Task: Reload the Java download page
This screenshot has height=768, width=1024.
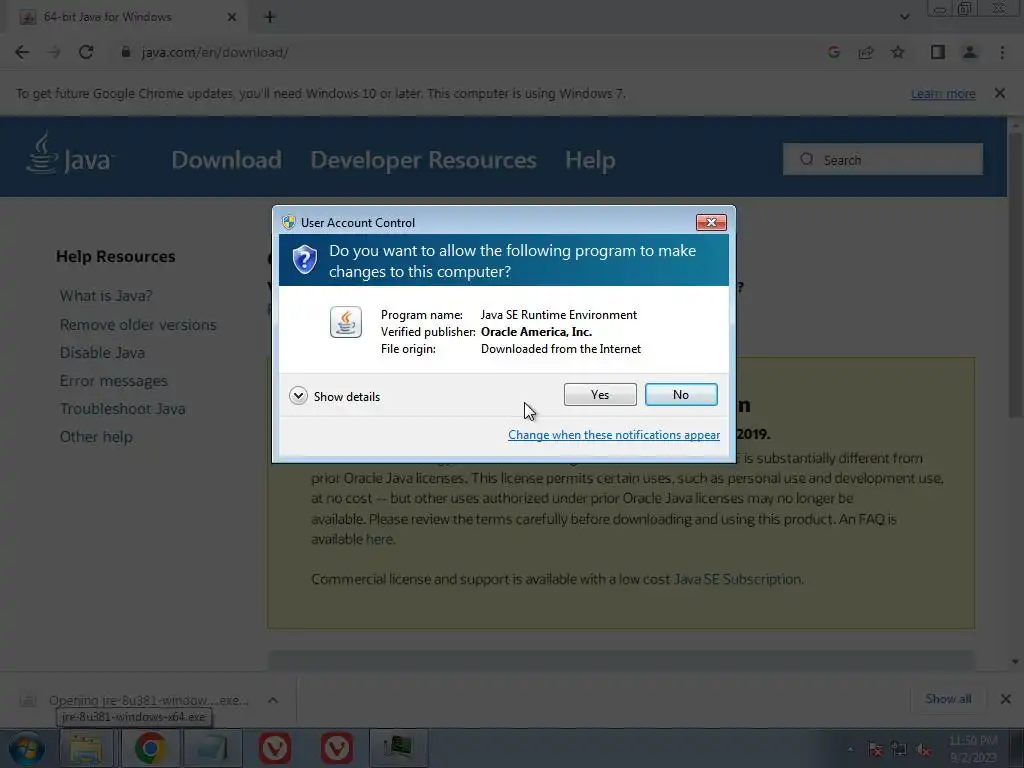Action: (x=86, y=52)
